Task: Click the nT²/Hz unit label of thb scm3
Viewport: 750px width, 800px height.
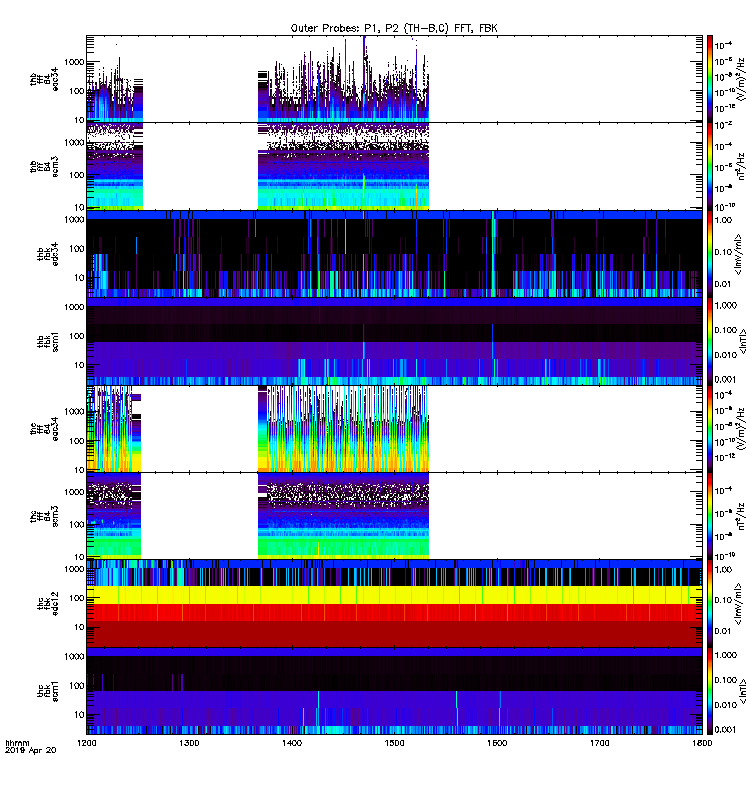Action: pos(742,166)
